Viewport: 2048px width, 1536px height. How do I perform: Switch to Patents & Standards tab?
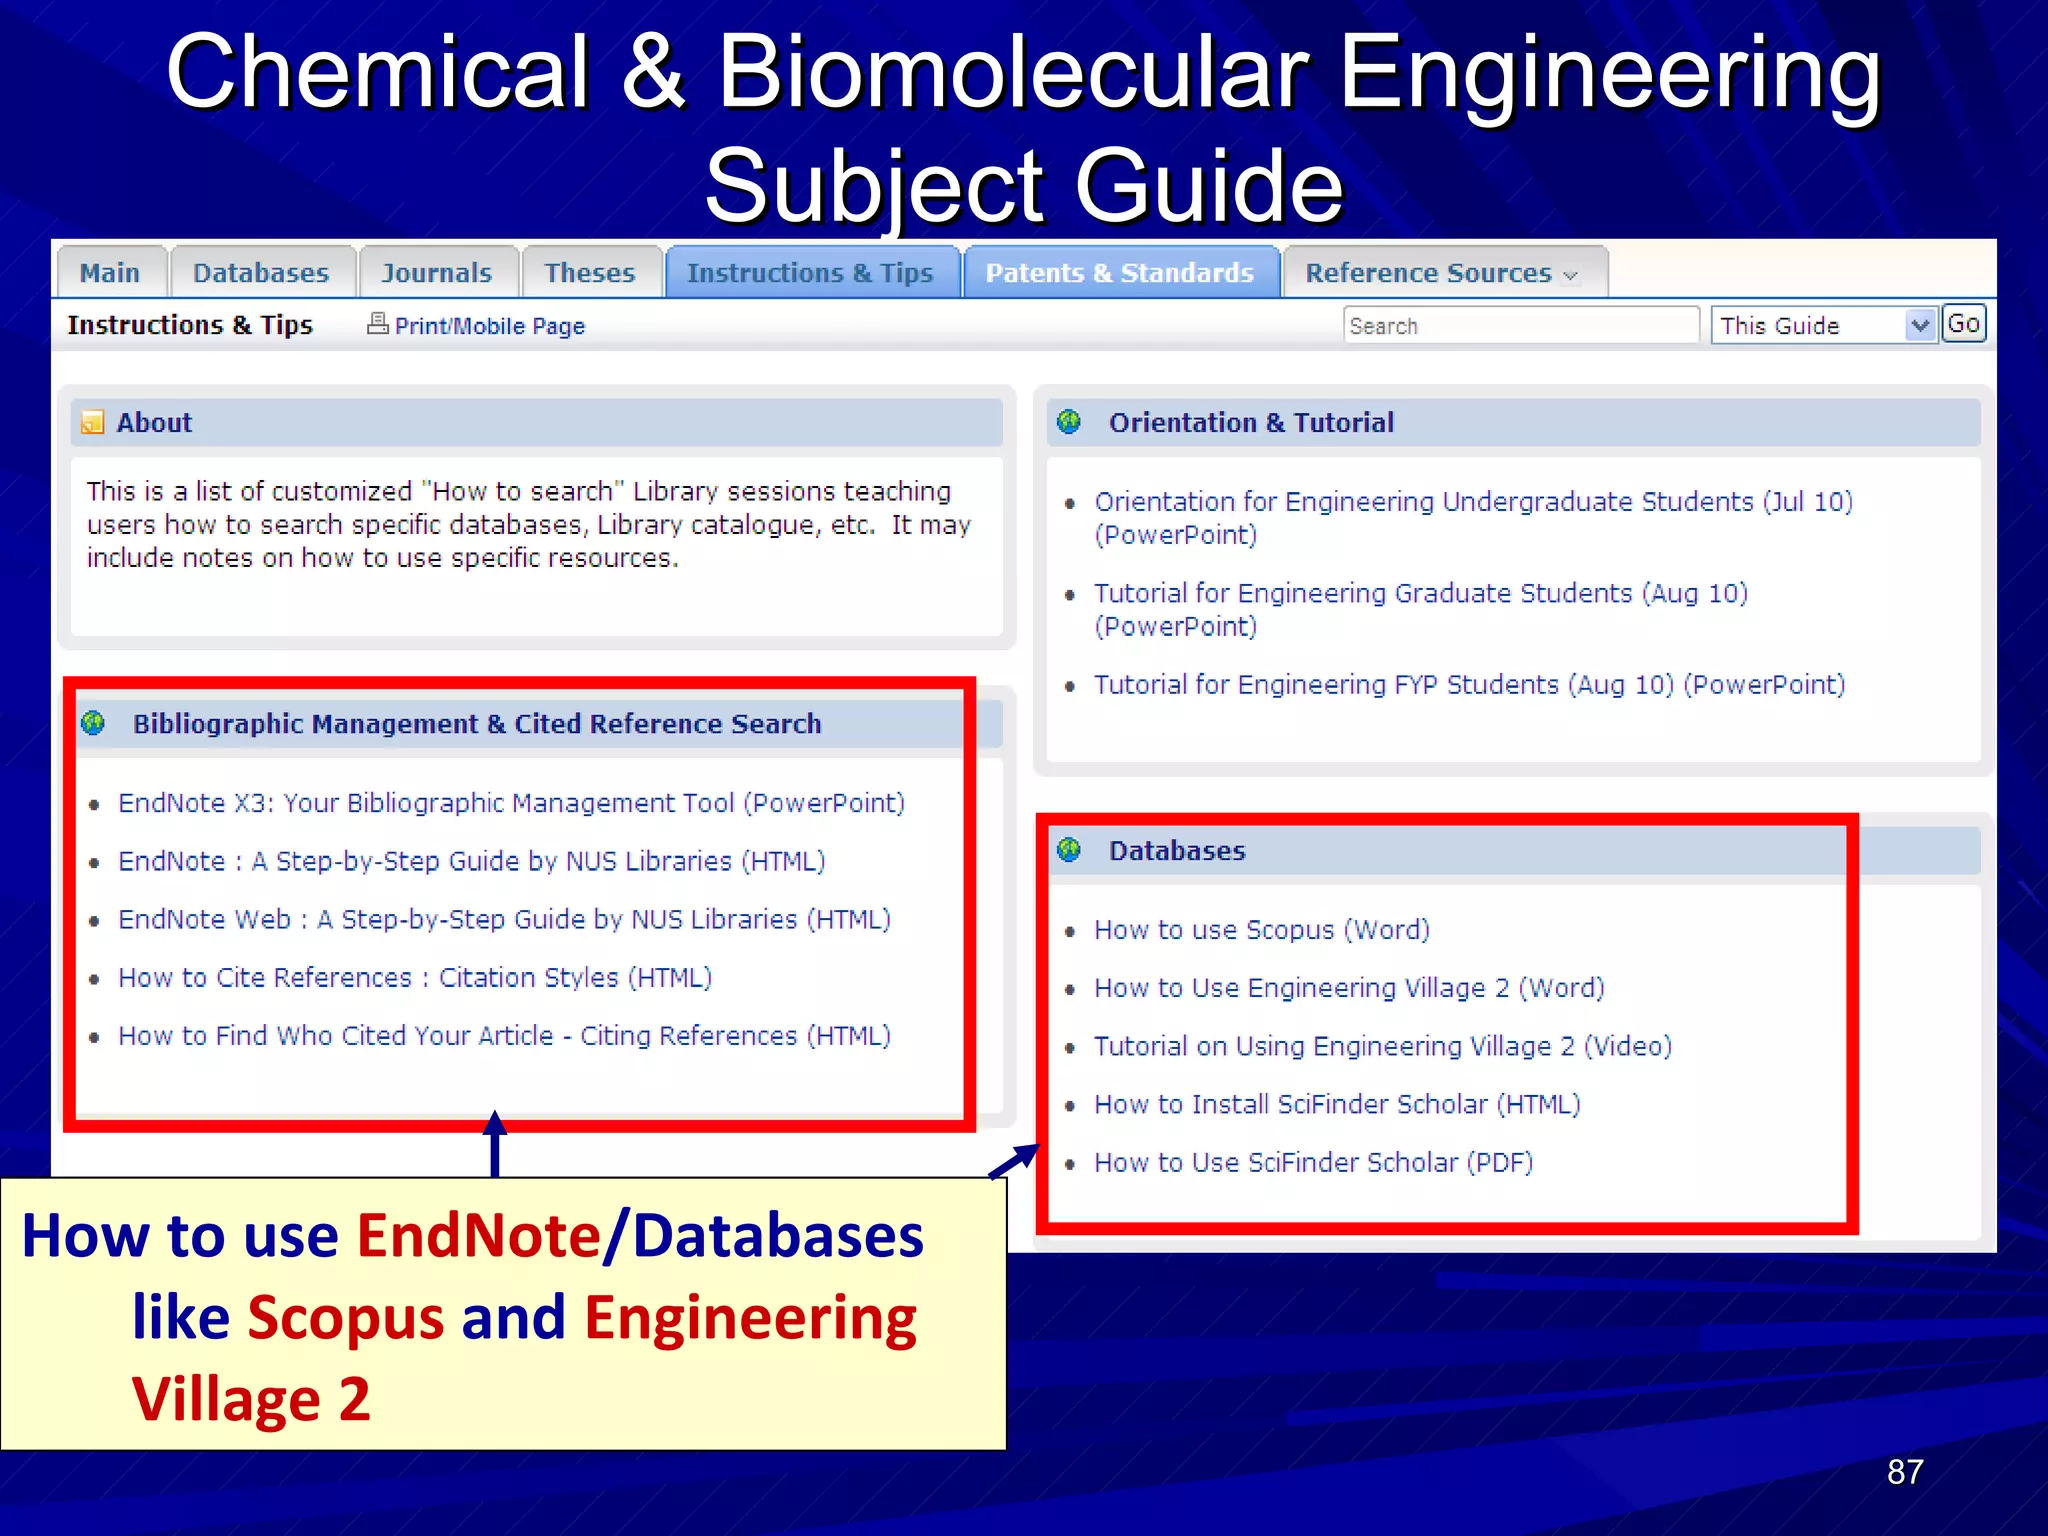pos(1120,273)
